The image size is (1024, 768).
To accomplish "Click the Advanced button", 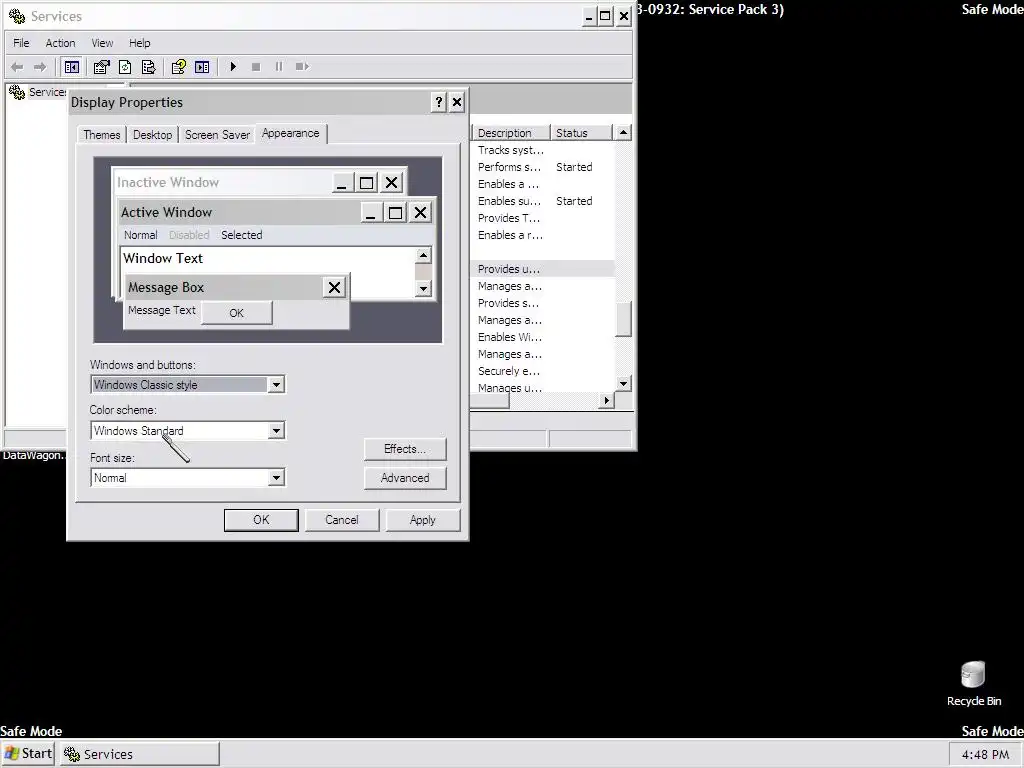I will click(405, 478).
